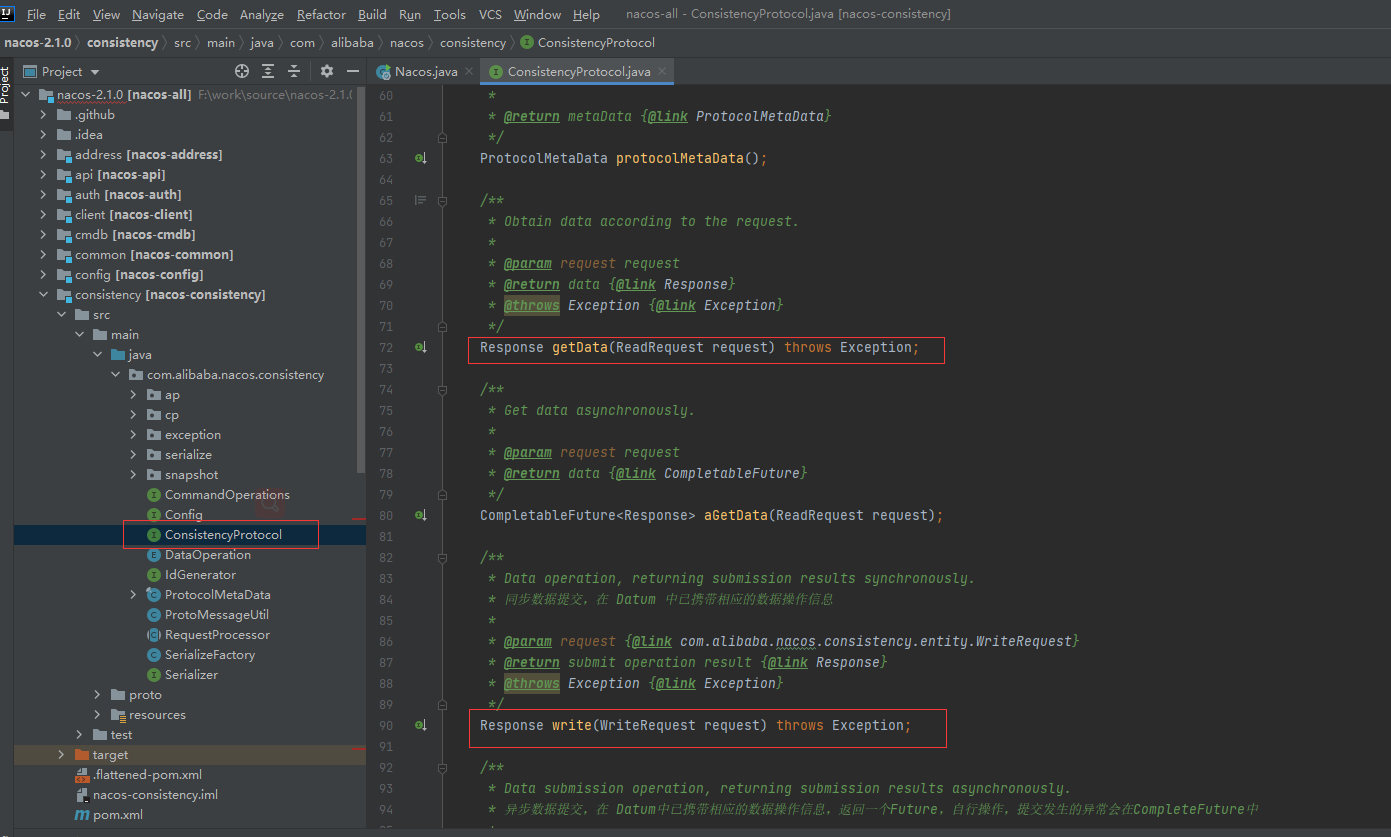Select the proto folder in tree

click(x=145, y=695)
